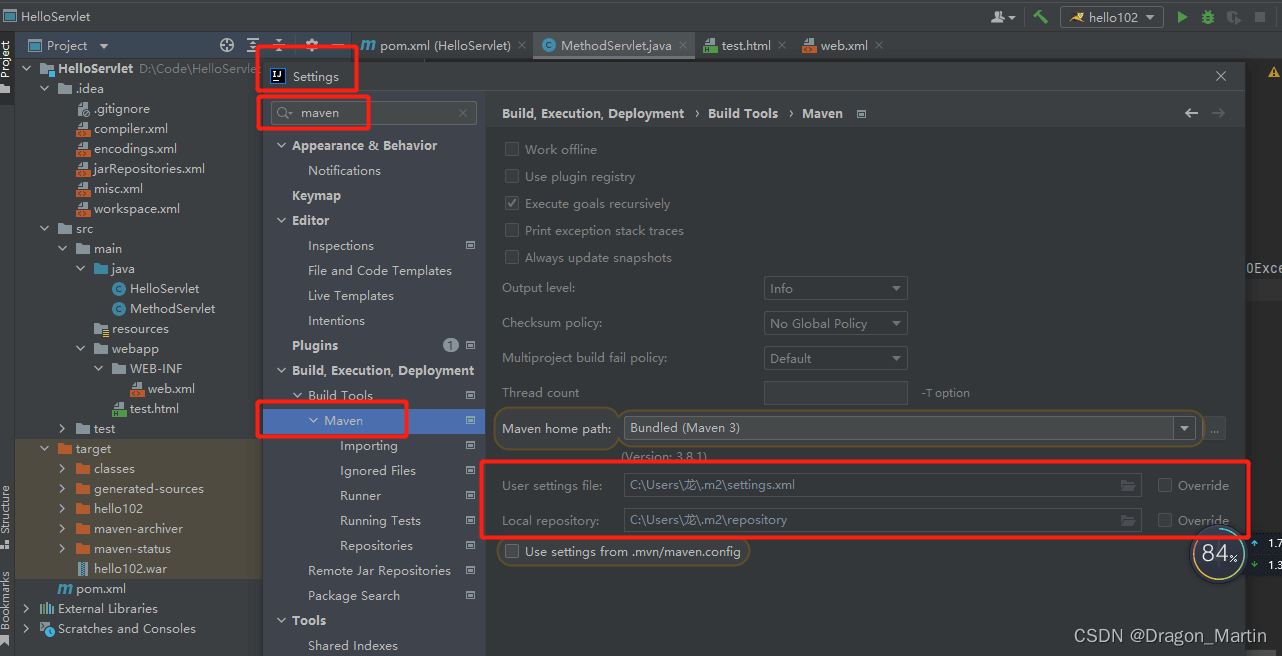Image resolution: width=1282 pixels, height=656 pixels.
Task: Open hello102 run configuration dropdown
Action: 1112,17
